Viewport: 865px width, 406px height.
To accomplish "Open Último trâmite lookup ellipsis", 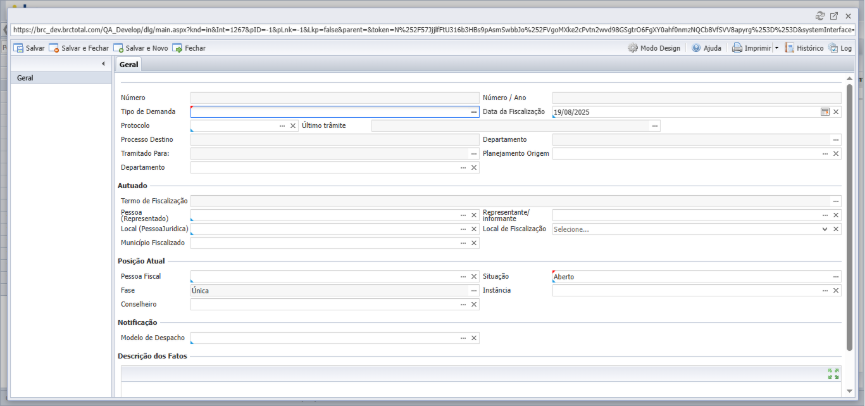I will coord(655,126).
